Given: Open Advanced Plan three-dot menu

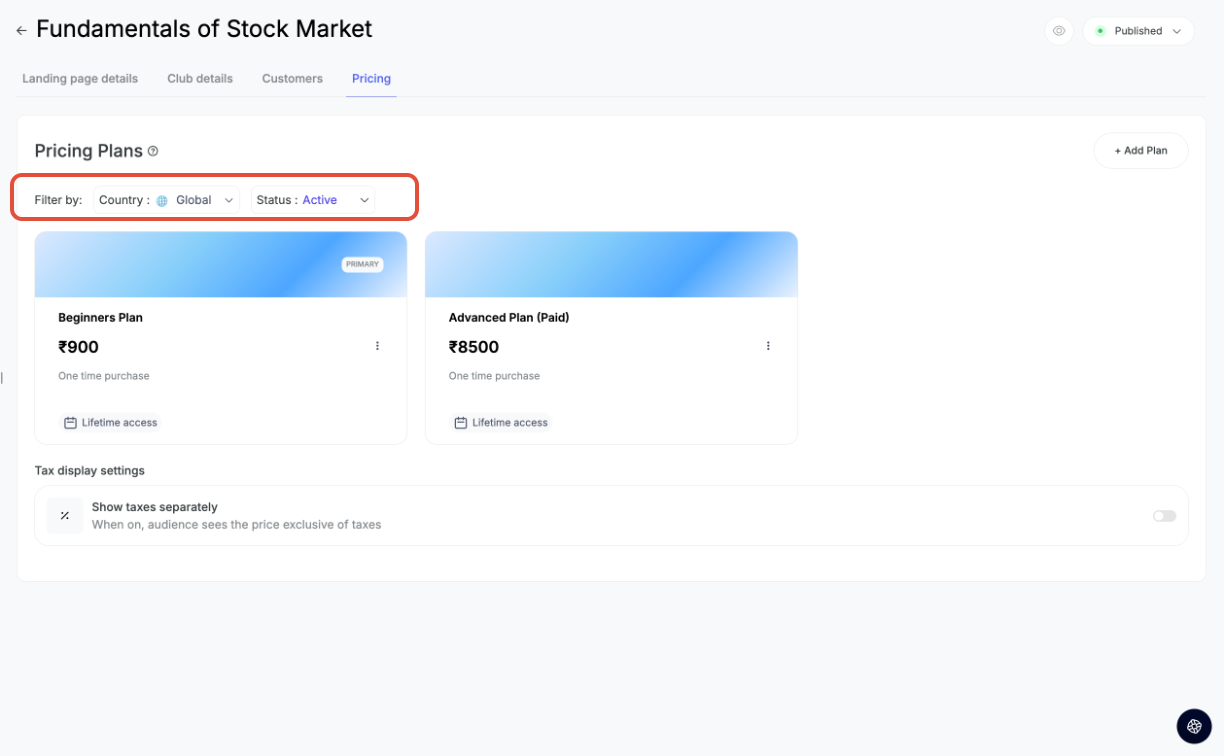Looking at the screenshot, I should (768, 346).
